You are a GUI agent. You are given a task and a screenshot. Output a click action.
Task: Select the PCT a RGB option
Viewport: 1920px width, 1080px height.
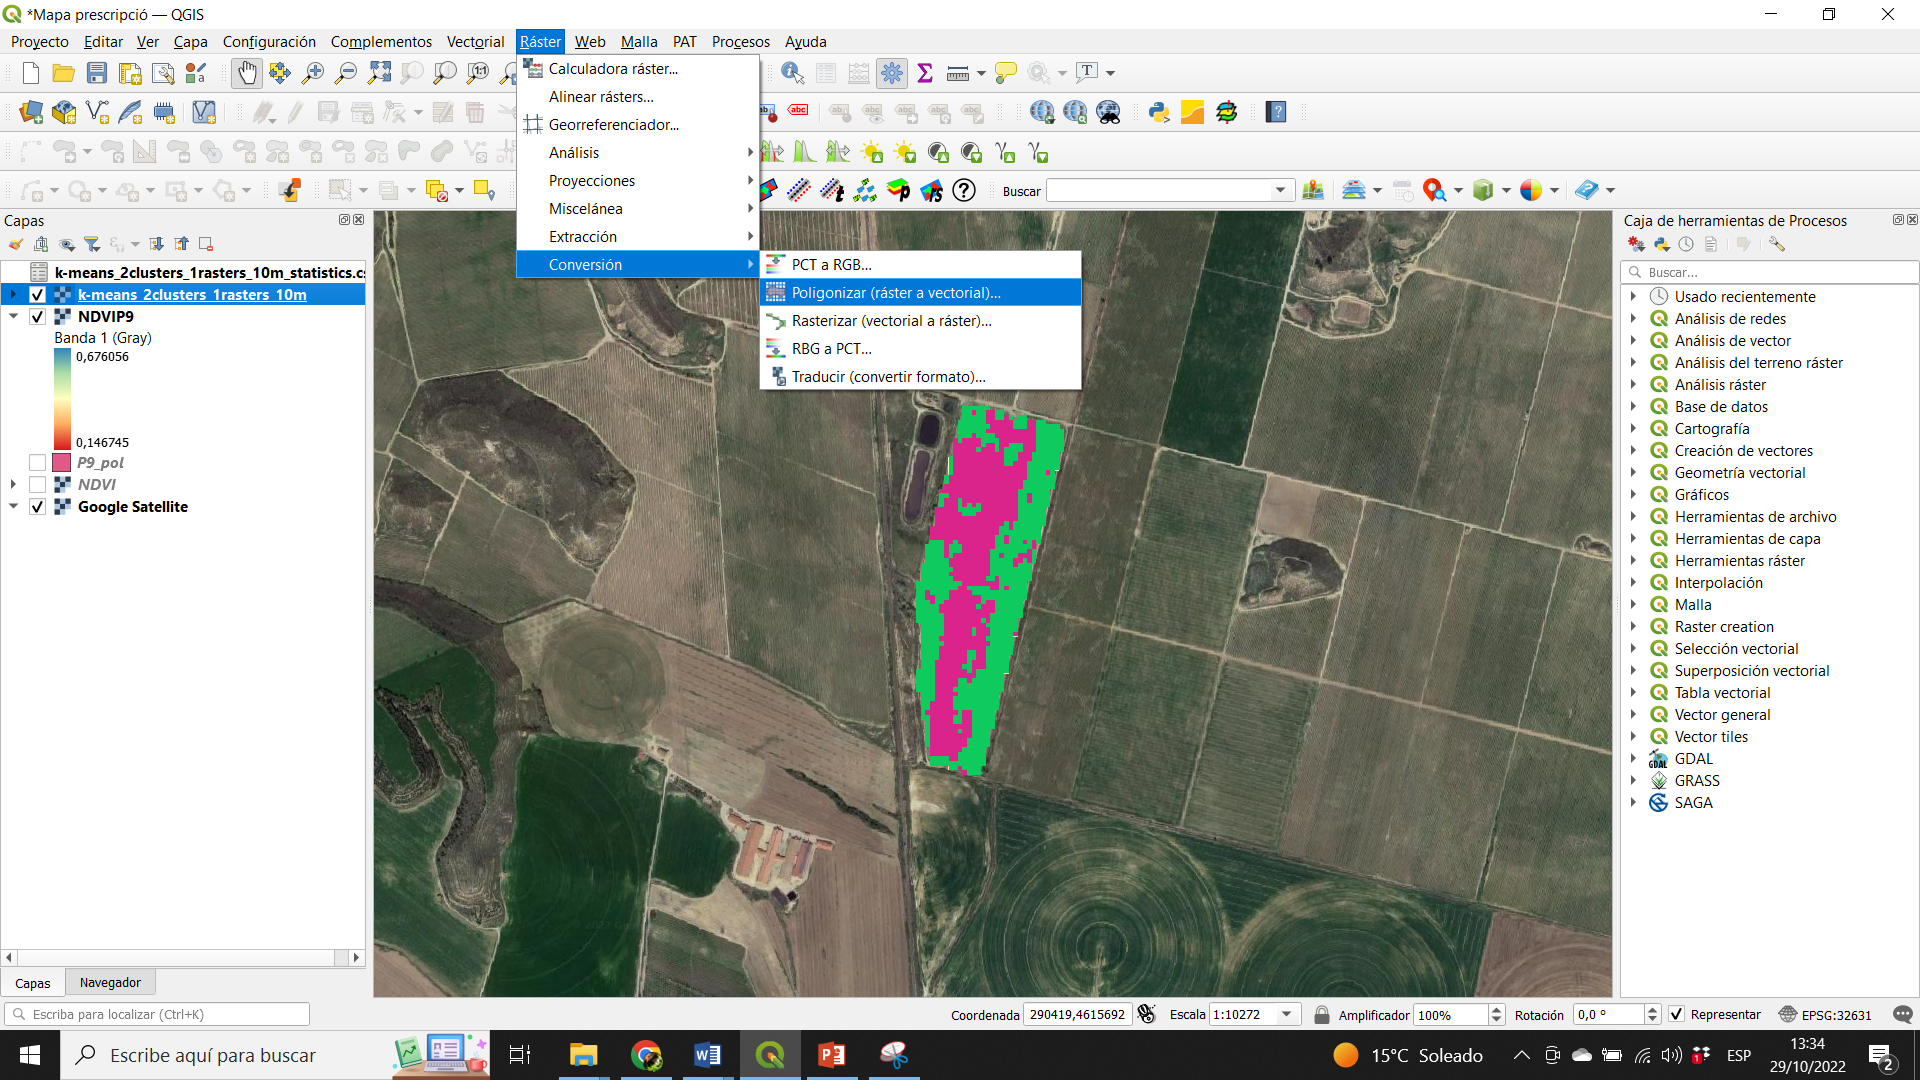(x=920, y=265)
